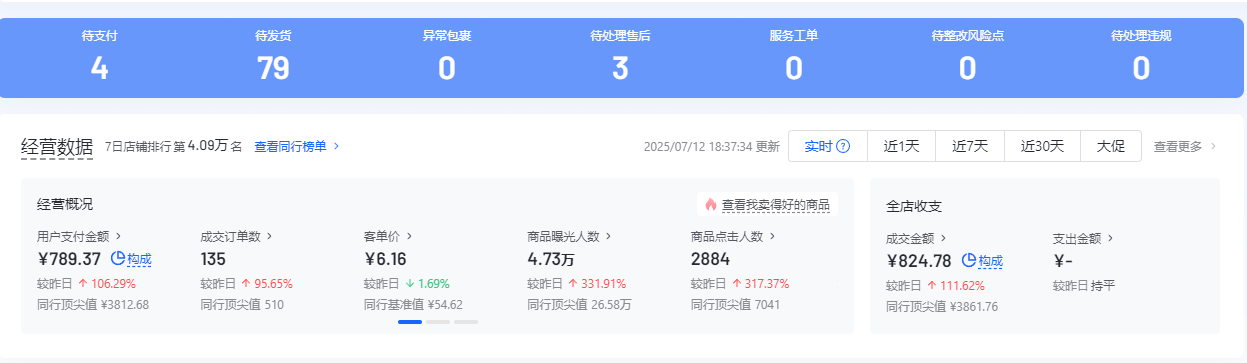Expand the 用户支付金额 metric chevron
Viewport: 1247px width, 363px height.
(118, 237)
